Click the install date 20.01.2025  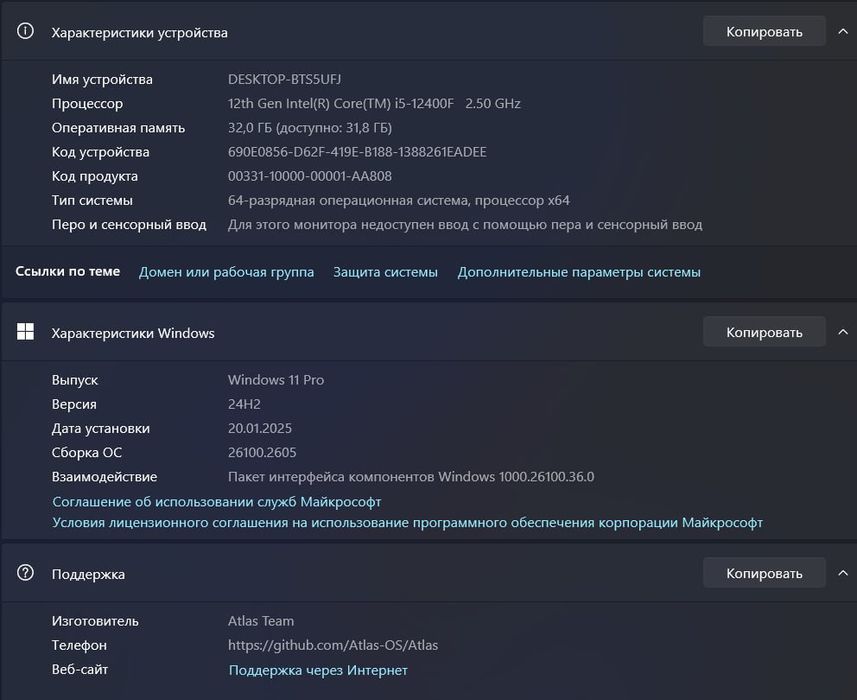click(x=260, y=428)
